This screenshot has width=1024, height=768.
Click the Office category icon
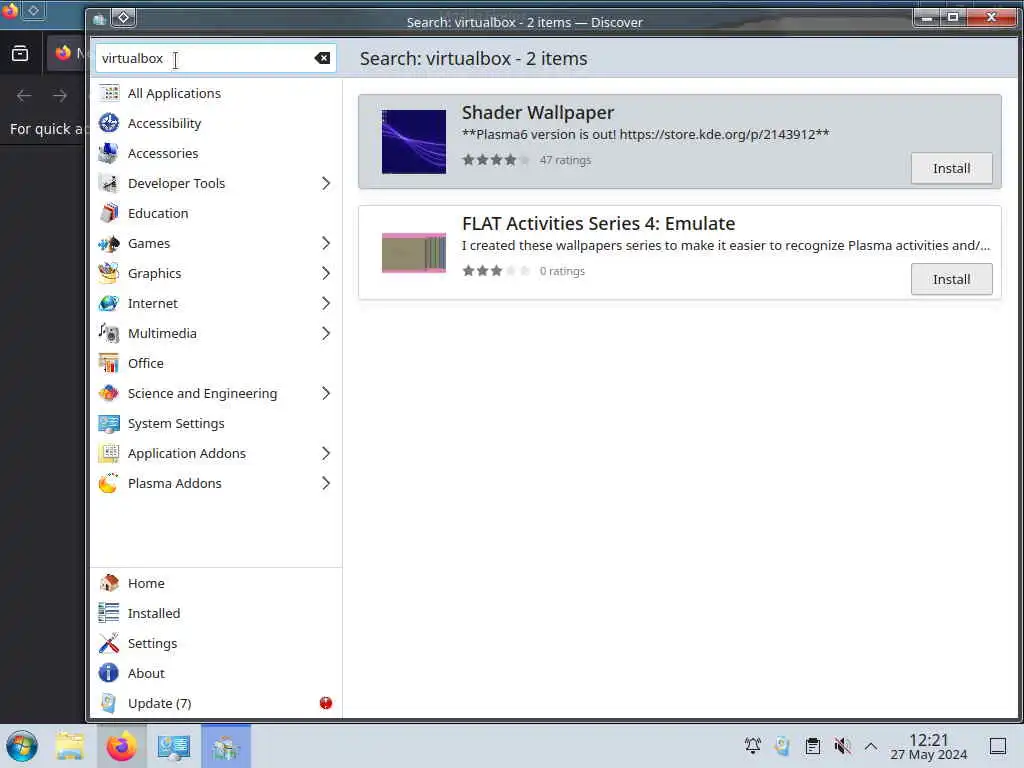[109, 364]
